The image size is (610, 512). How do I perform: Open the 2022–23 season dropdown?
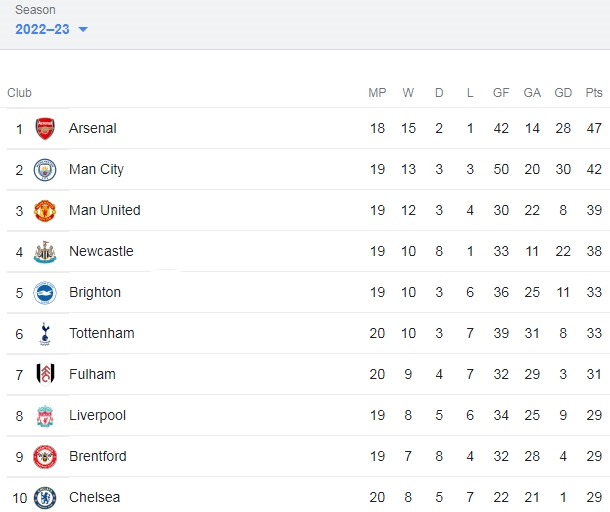(51, 29)
